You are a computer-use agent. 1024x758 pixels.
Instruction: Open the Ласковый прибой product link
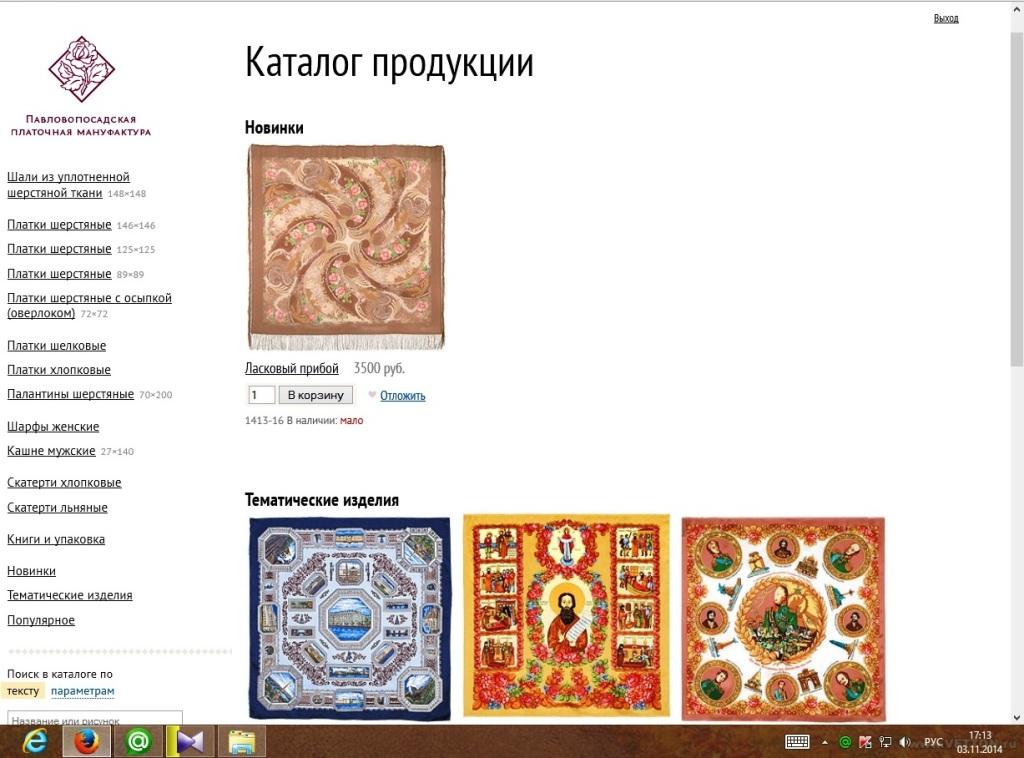coord(292,369)
